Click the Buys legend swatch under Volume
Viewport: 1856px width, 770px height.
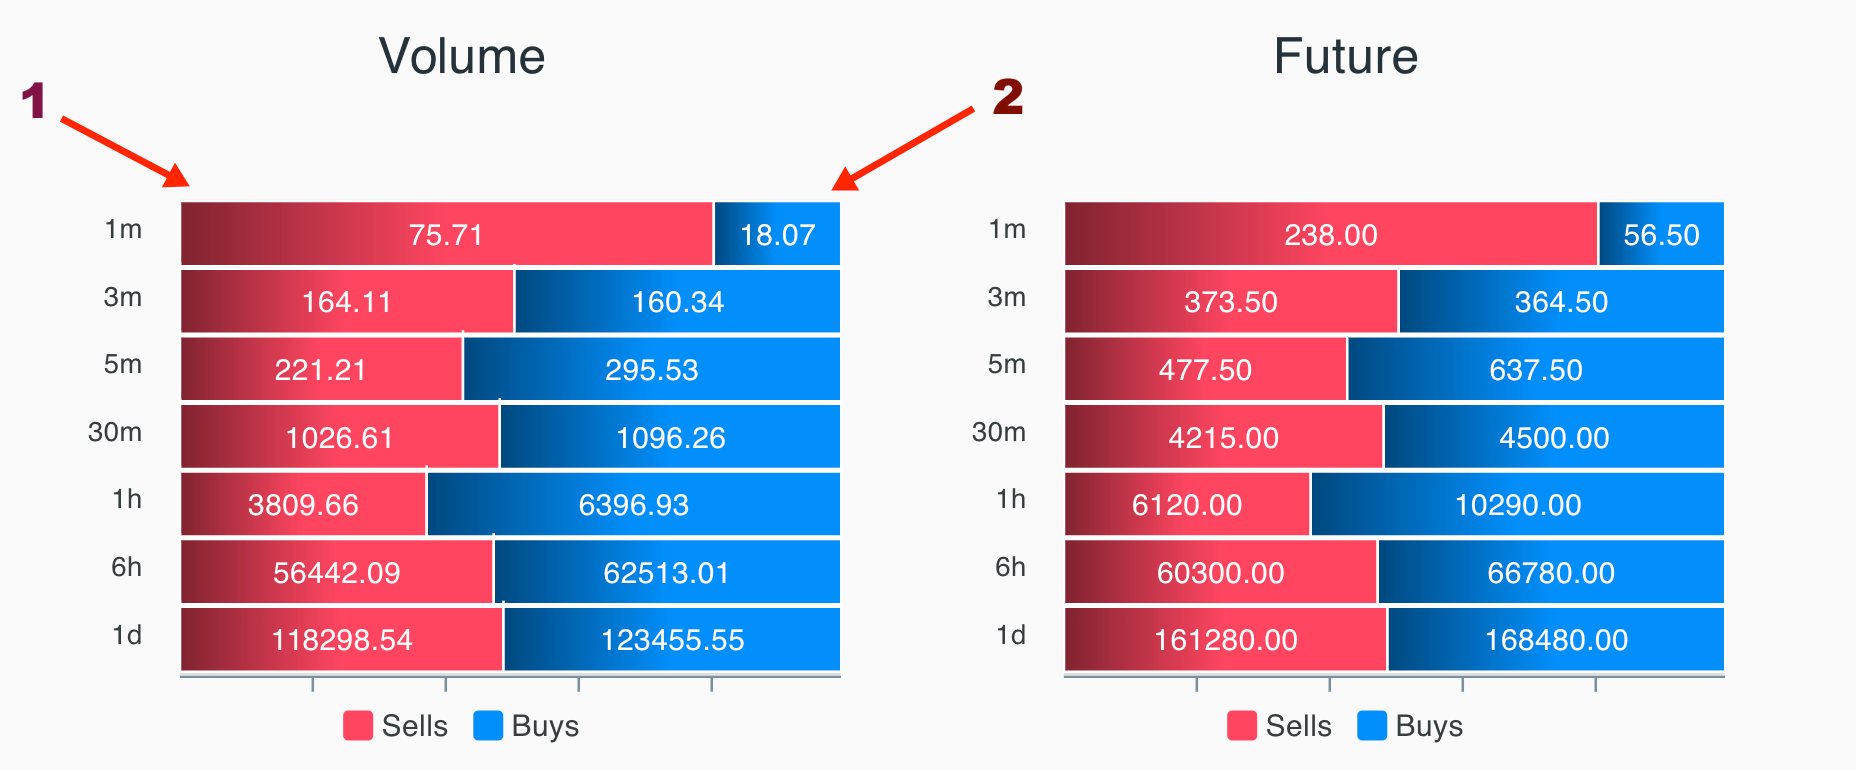coord(488,726)
